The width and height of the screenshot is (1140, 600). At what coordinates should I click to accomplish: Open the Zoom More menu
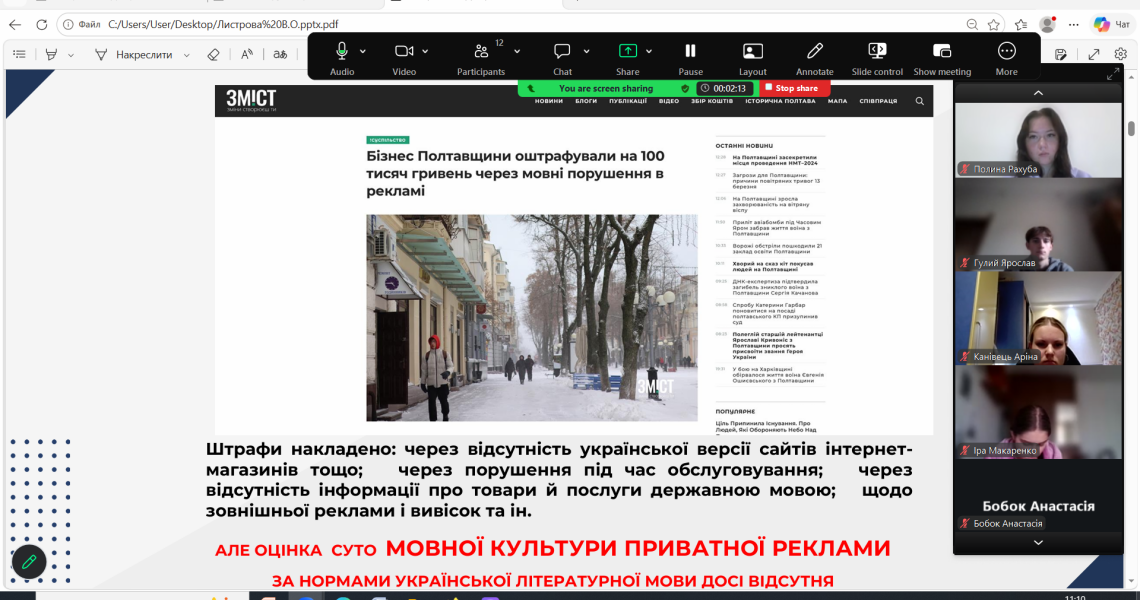(1006, 51)
